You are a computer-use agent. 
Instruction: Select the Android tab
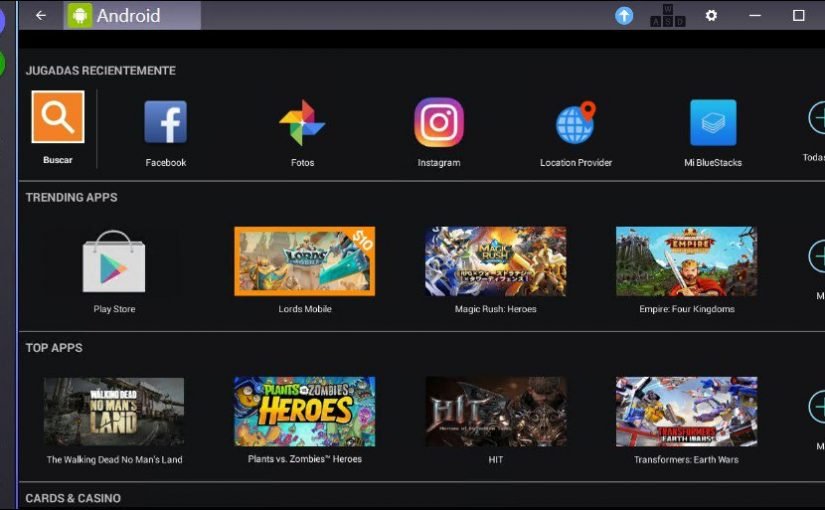point(132,15)
